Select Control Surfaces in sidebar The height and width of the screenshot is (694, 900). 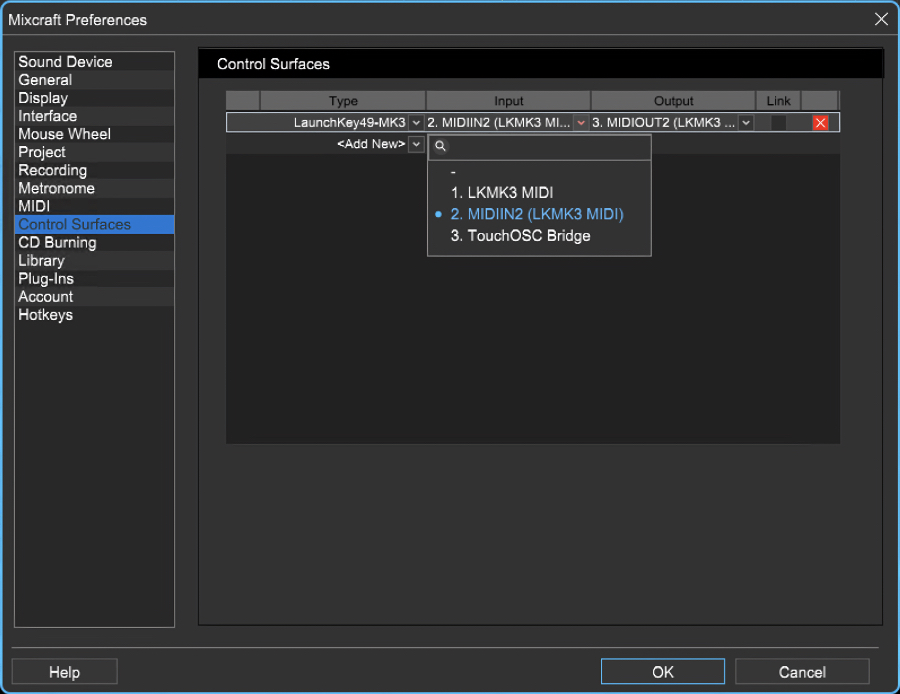coord(94,224)
